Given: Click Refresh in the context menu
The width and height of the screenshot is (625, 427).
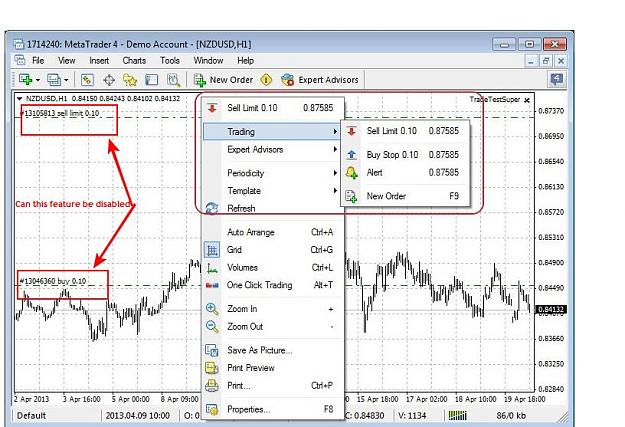Looking at the screenshot, I should (x=273, y=208).
